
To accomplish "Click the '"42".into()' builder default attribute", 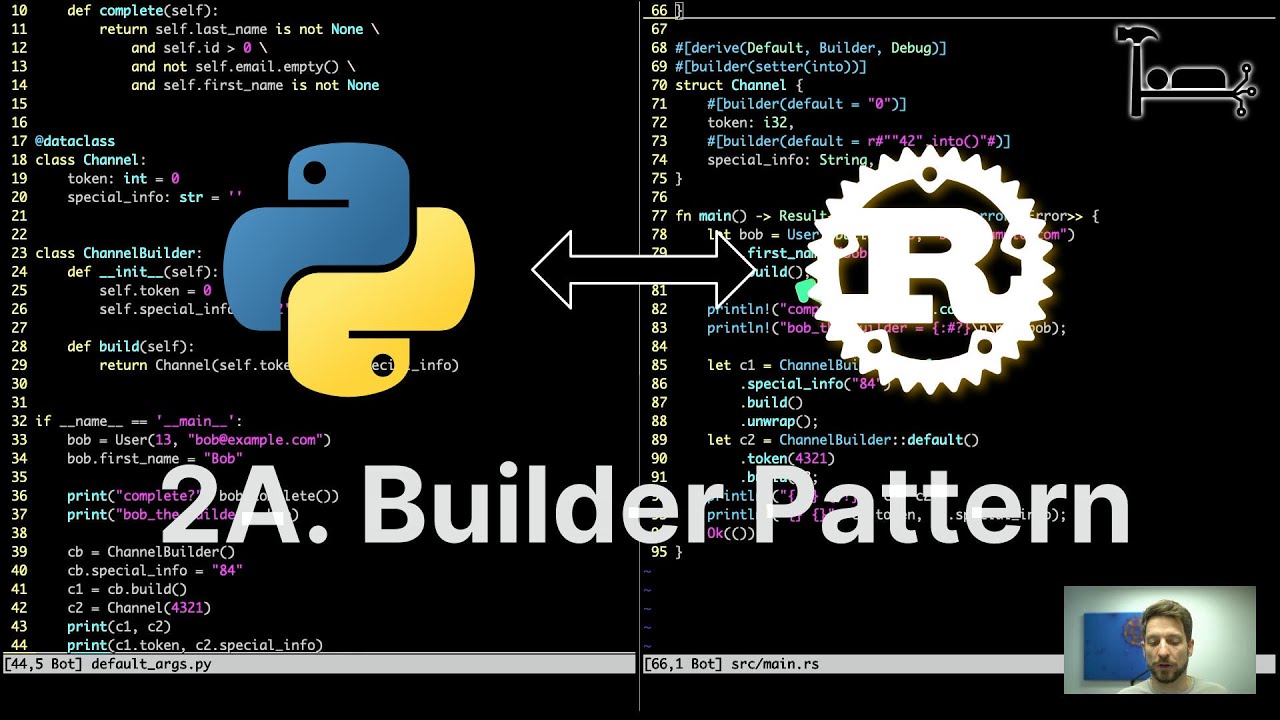I will point(859,141).
